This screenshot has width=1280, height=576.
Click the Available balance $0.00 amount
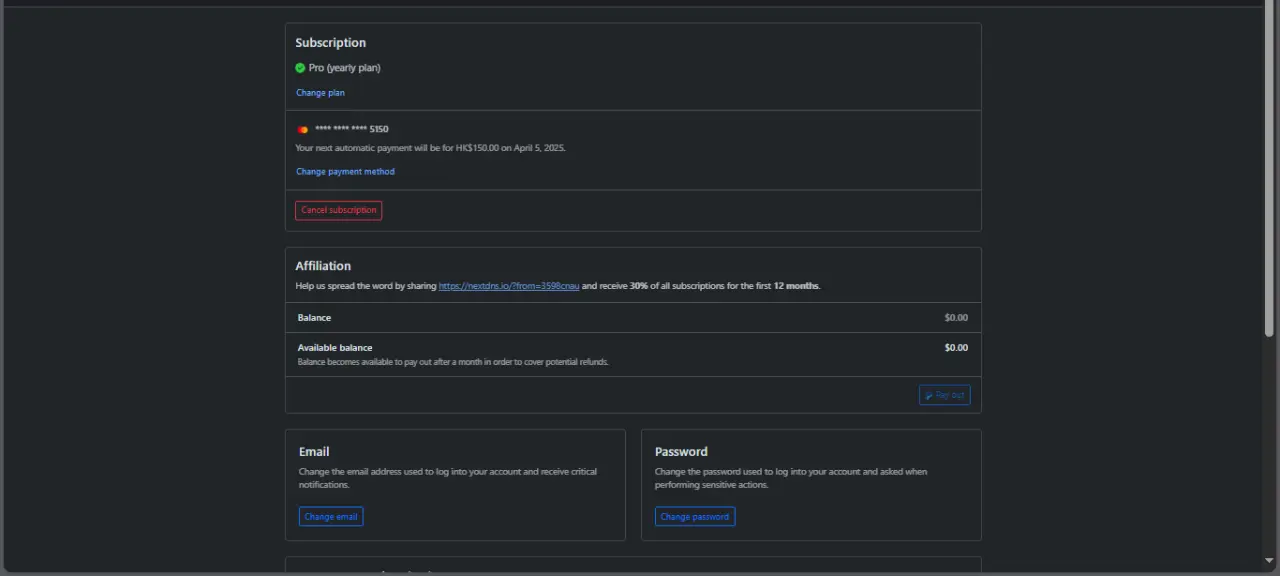click(956, 348)
